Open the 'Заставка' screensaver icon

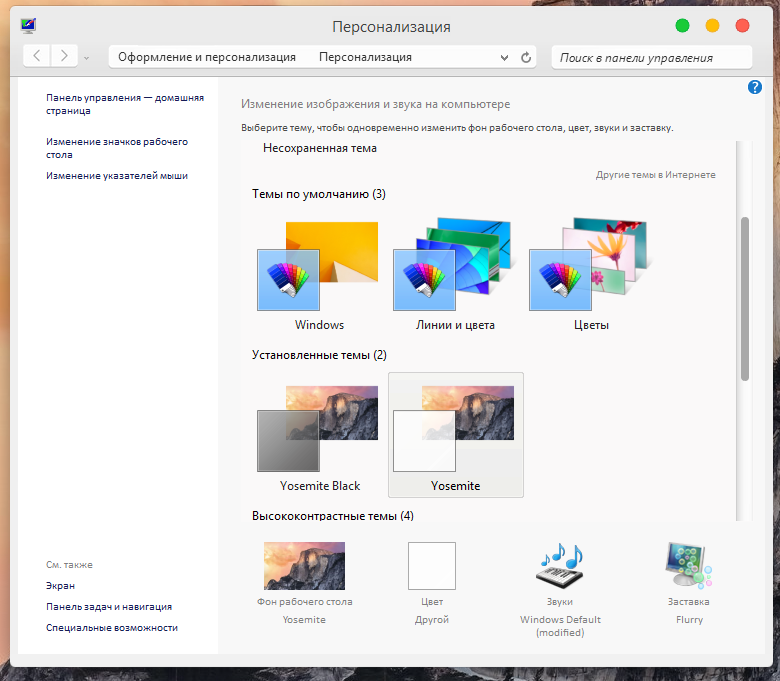click(689, 565)
